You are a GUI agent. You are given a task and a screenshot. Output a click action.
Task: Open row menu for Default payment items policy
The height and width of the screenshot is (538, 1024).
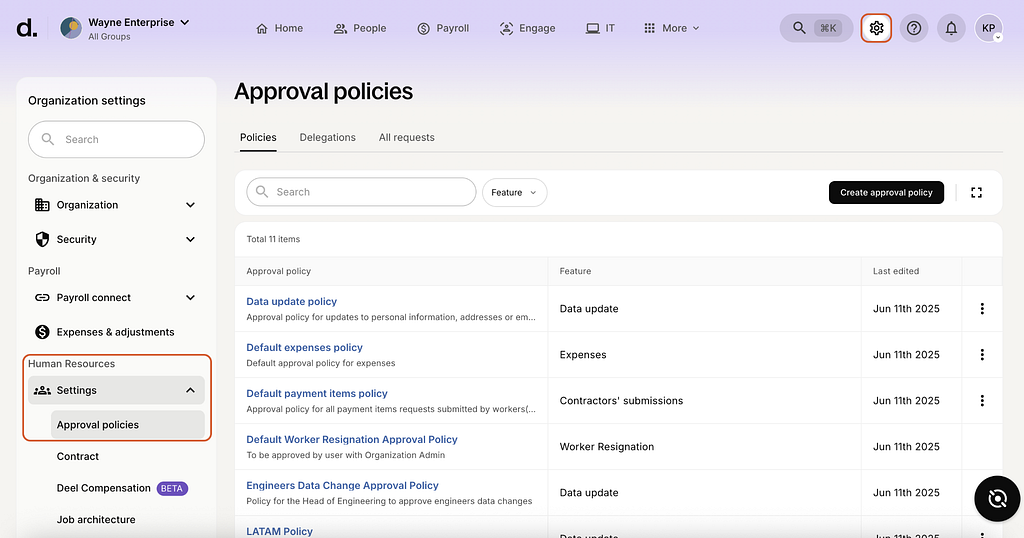pos(982,401)
